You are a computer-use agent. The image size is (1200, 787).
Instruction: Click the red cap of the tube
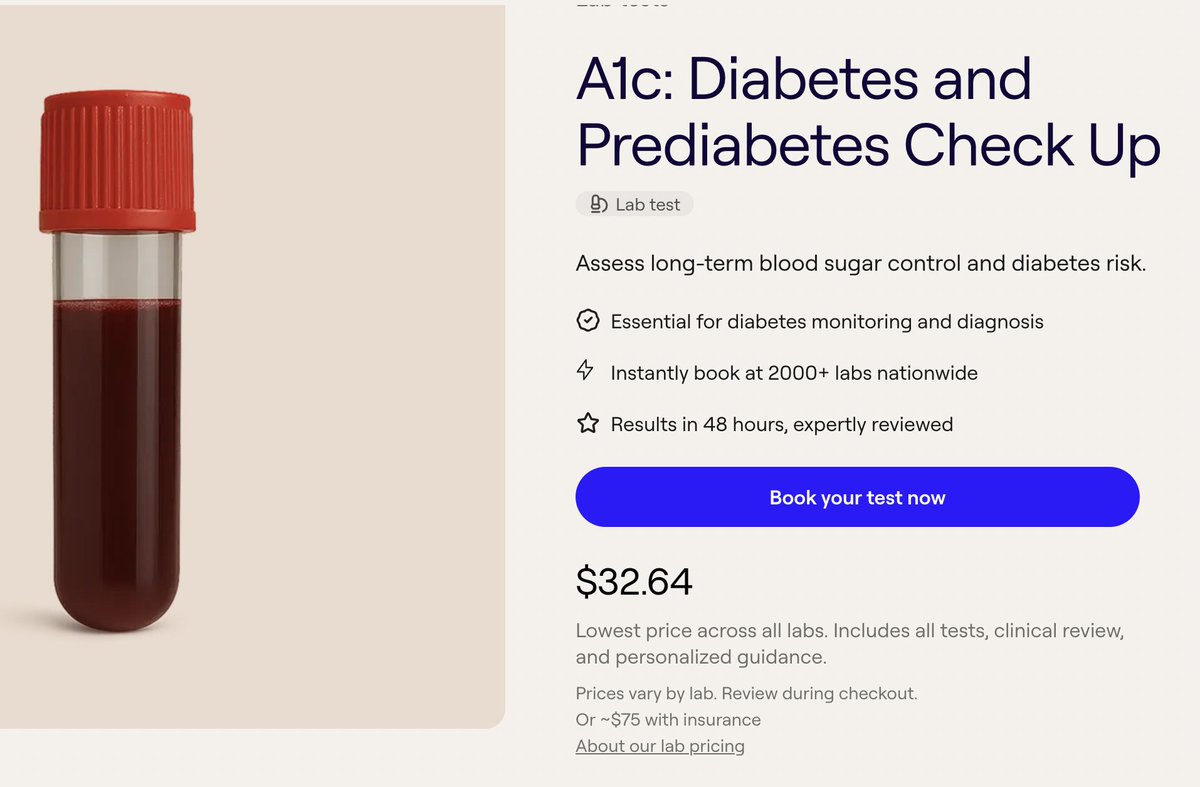tap(117, 160)
